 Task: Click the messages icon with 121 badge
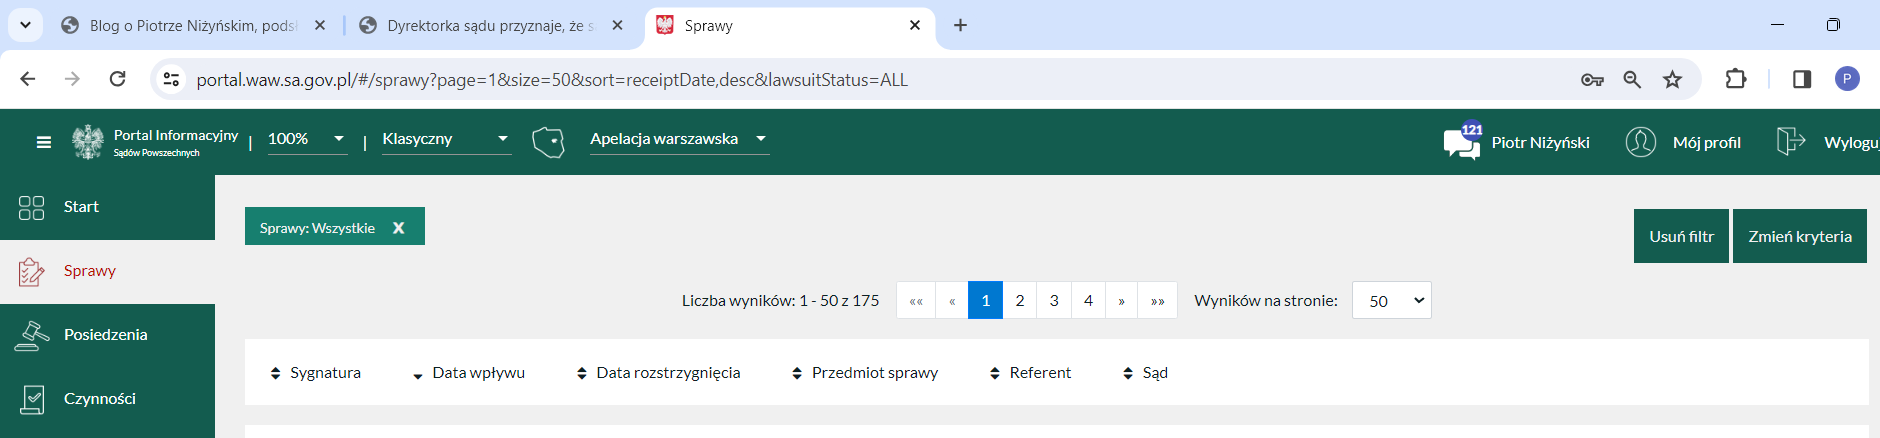click(1461, 143)
